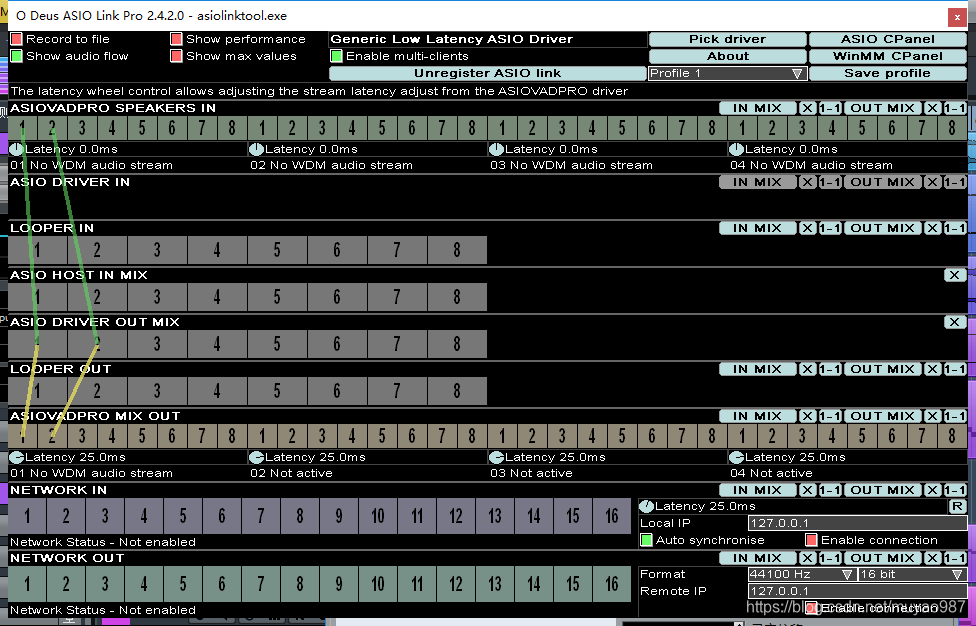Toggle Show audio flow checkbox

(x=16, y=56)
